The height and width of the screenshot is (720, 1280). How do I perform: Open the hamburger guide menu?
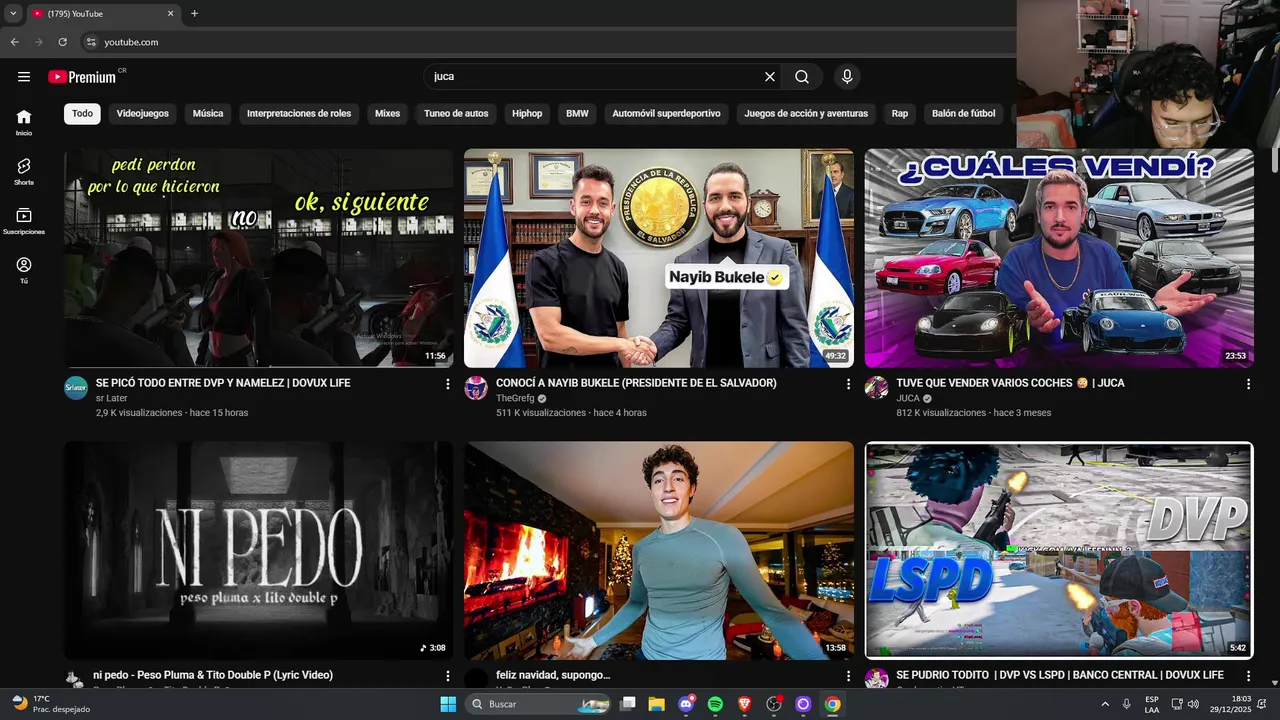24,77
